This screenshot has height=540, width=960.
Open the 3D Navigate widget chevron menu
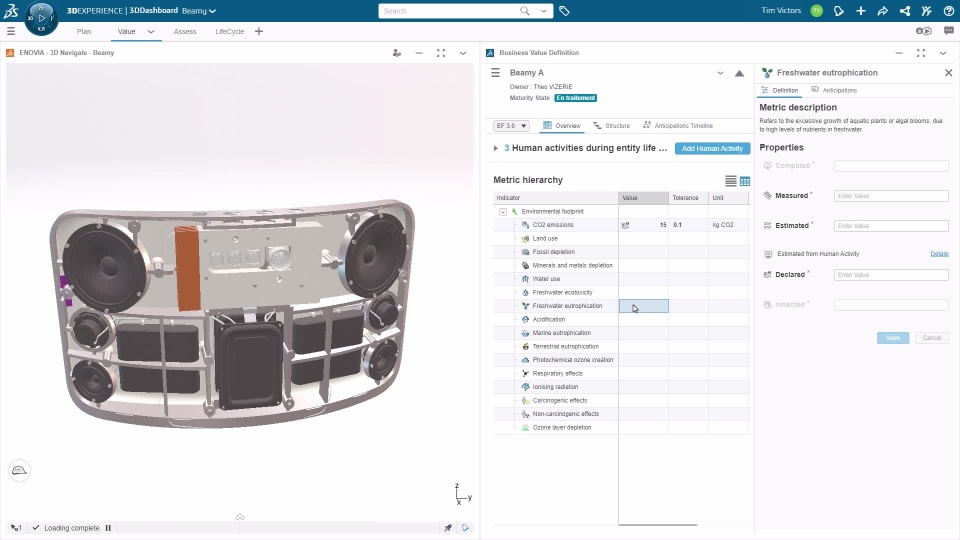[x=463, y=53]
